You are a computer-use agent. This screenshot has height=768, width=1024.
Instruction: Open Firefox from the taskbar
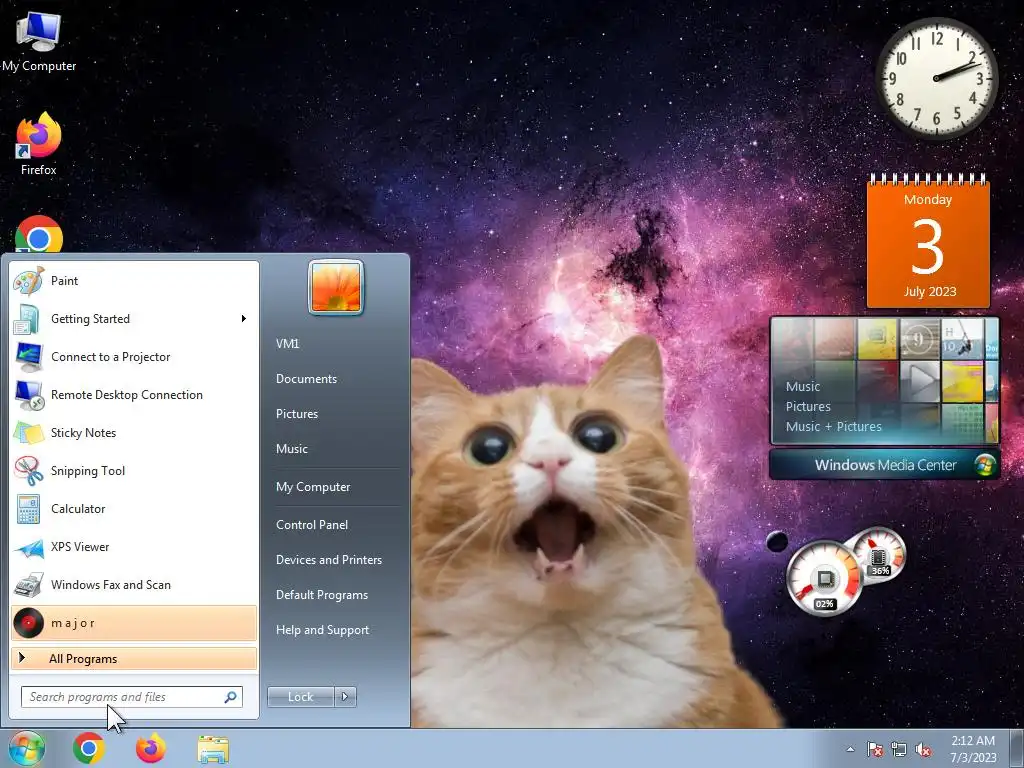pos(151,748)
